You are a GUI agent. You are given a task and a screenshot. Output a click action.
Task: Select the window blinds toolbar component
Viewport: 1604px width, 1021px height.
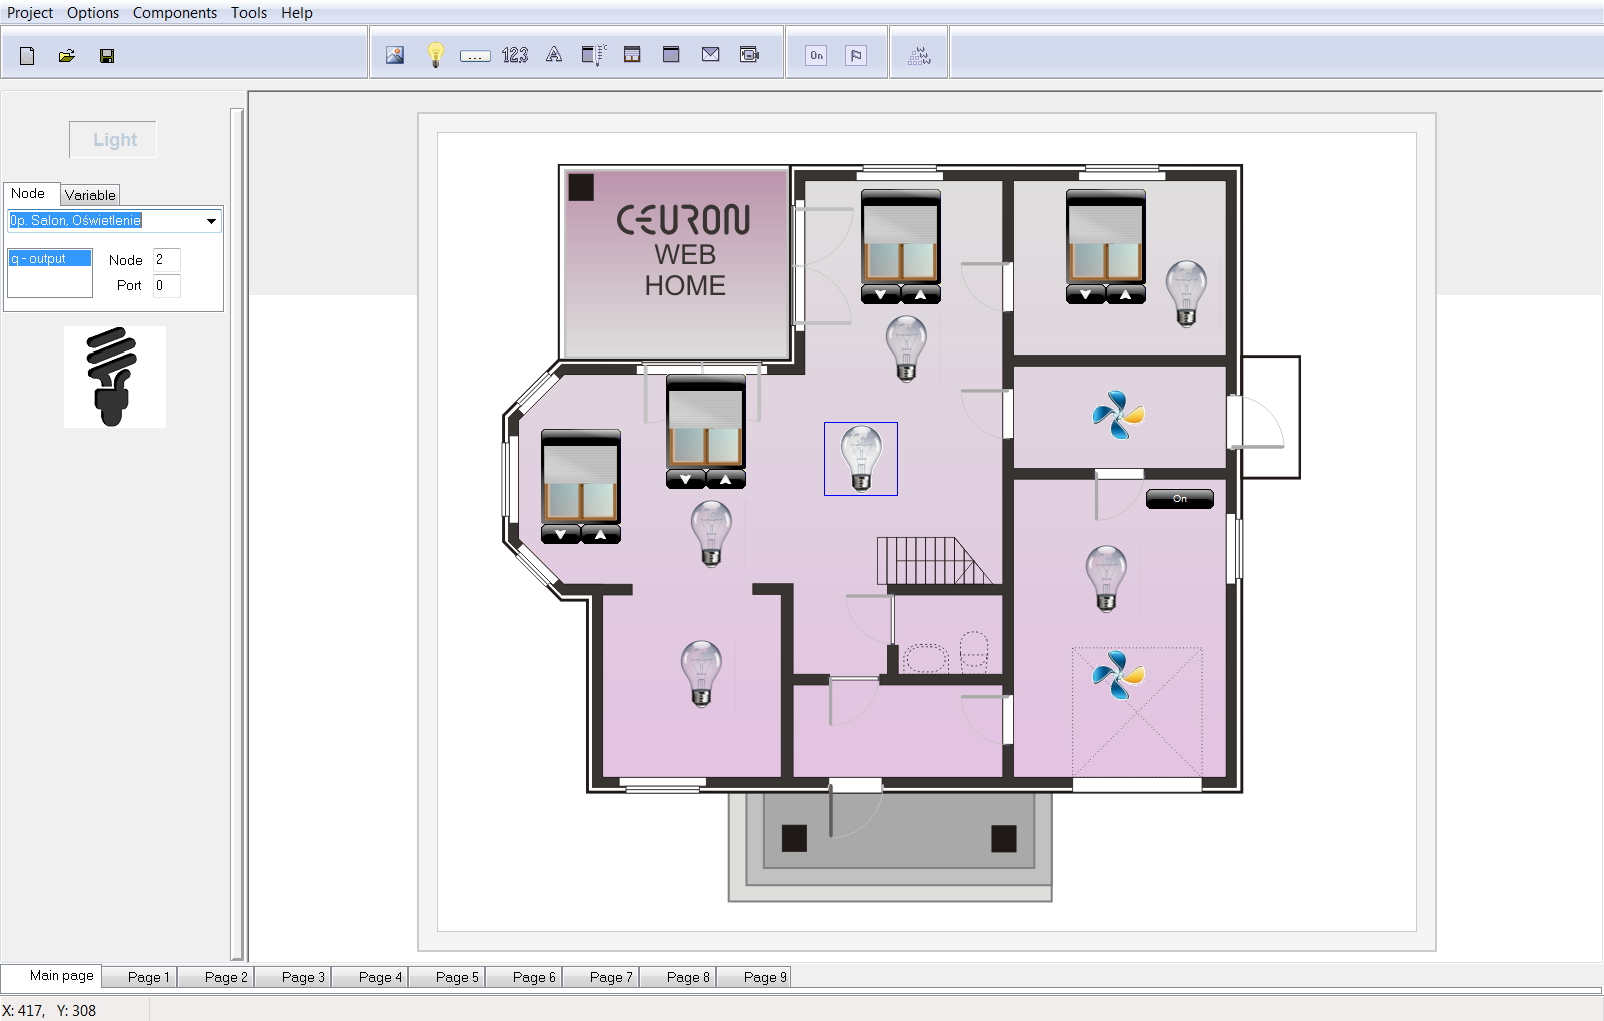tap(632, 55)
